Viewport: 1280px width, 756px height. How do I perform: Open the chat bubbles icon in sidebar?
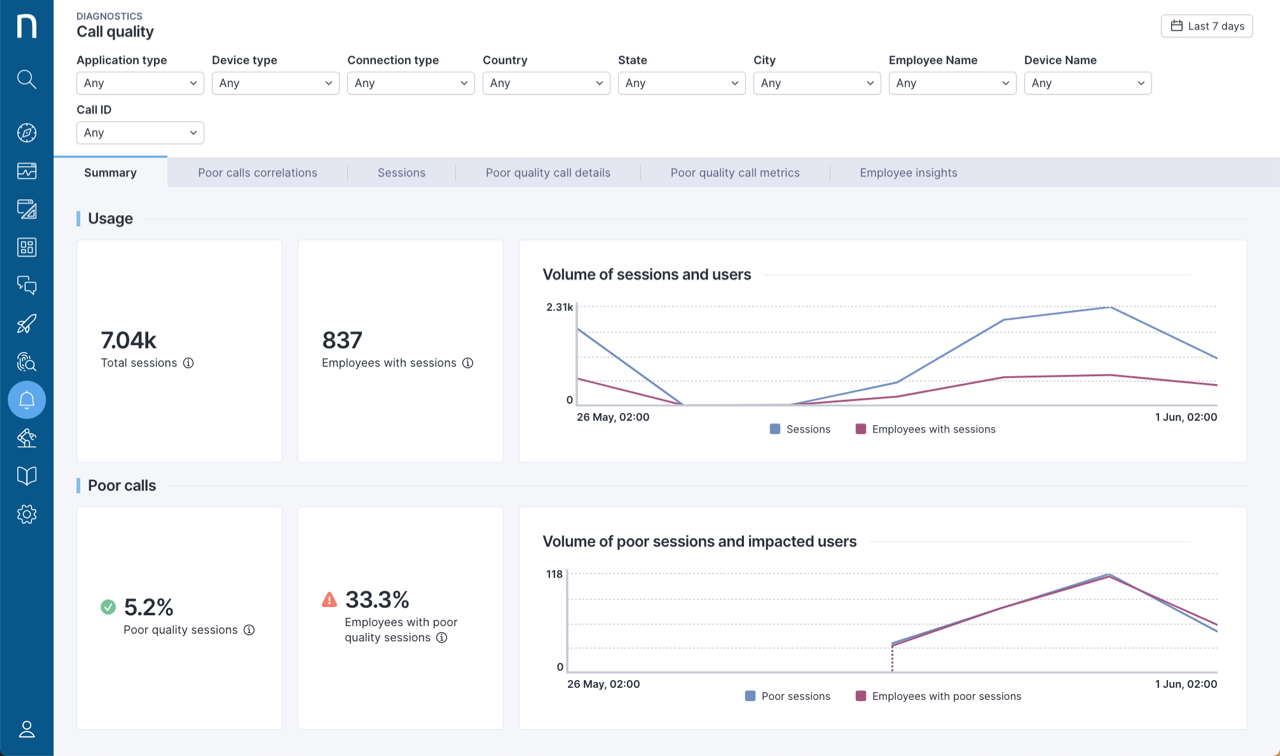tap(27, 286)
